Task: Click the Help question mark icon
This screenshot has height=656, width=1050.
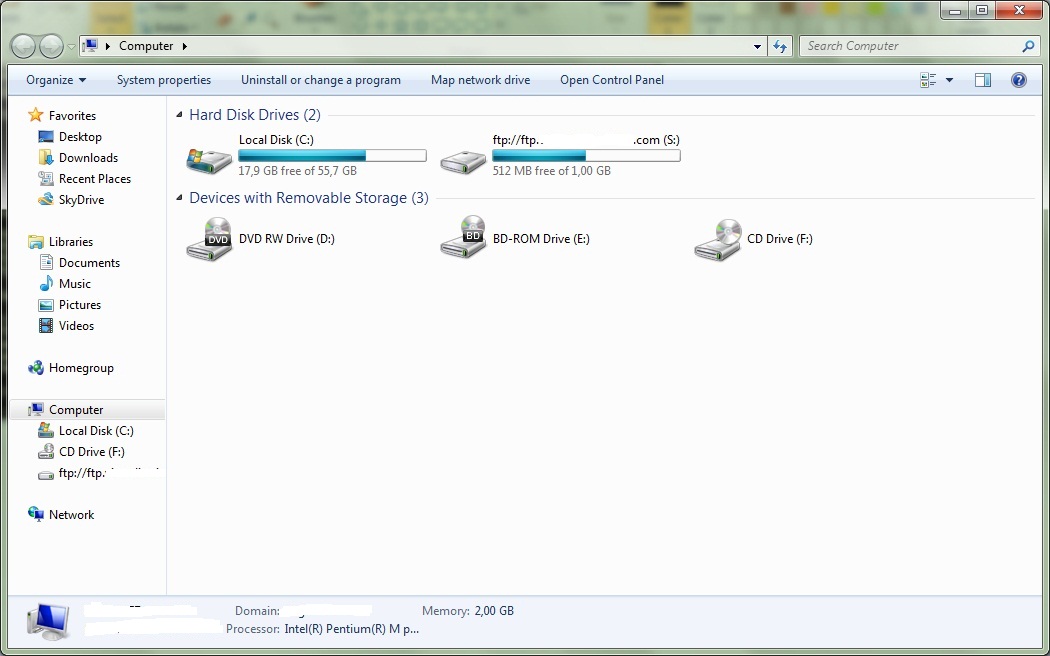Action: tap(1019, 80)
